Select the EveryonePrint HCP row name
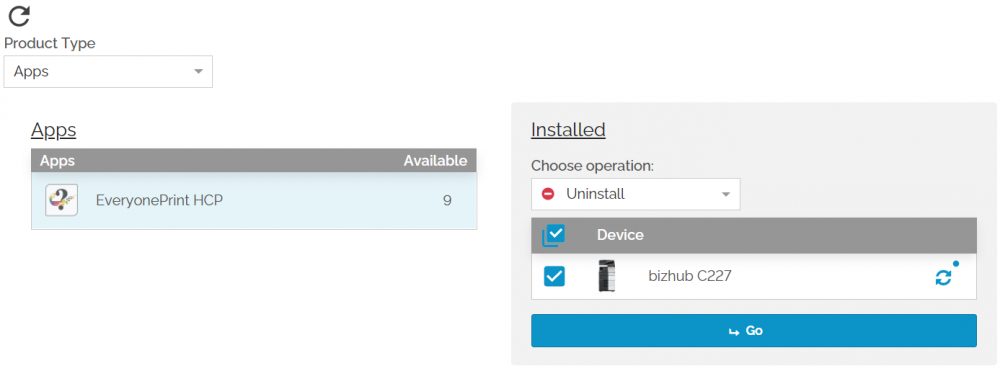 [x=159, y=200]
